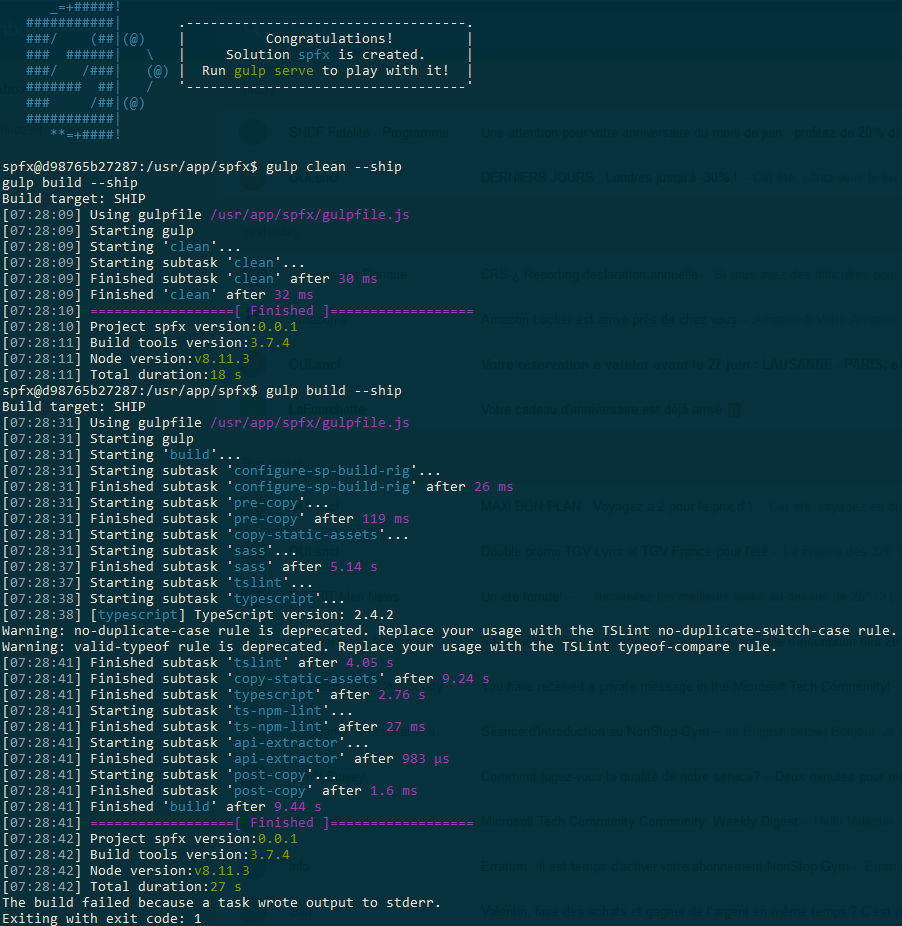Click 'Finished subtask sass after 5.14 s' line

click(190, 567)
